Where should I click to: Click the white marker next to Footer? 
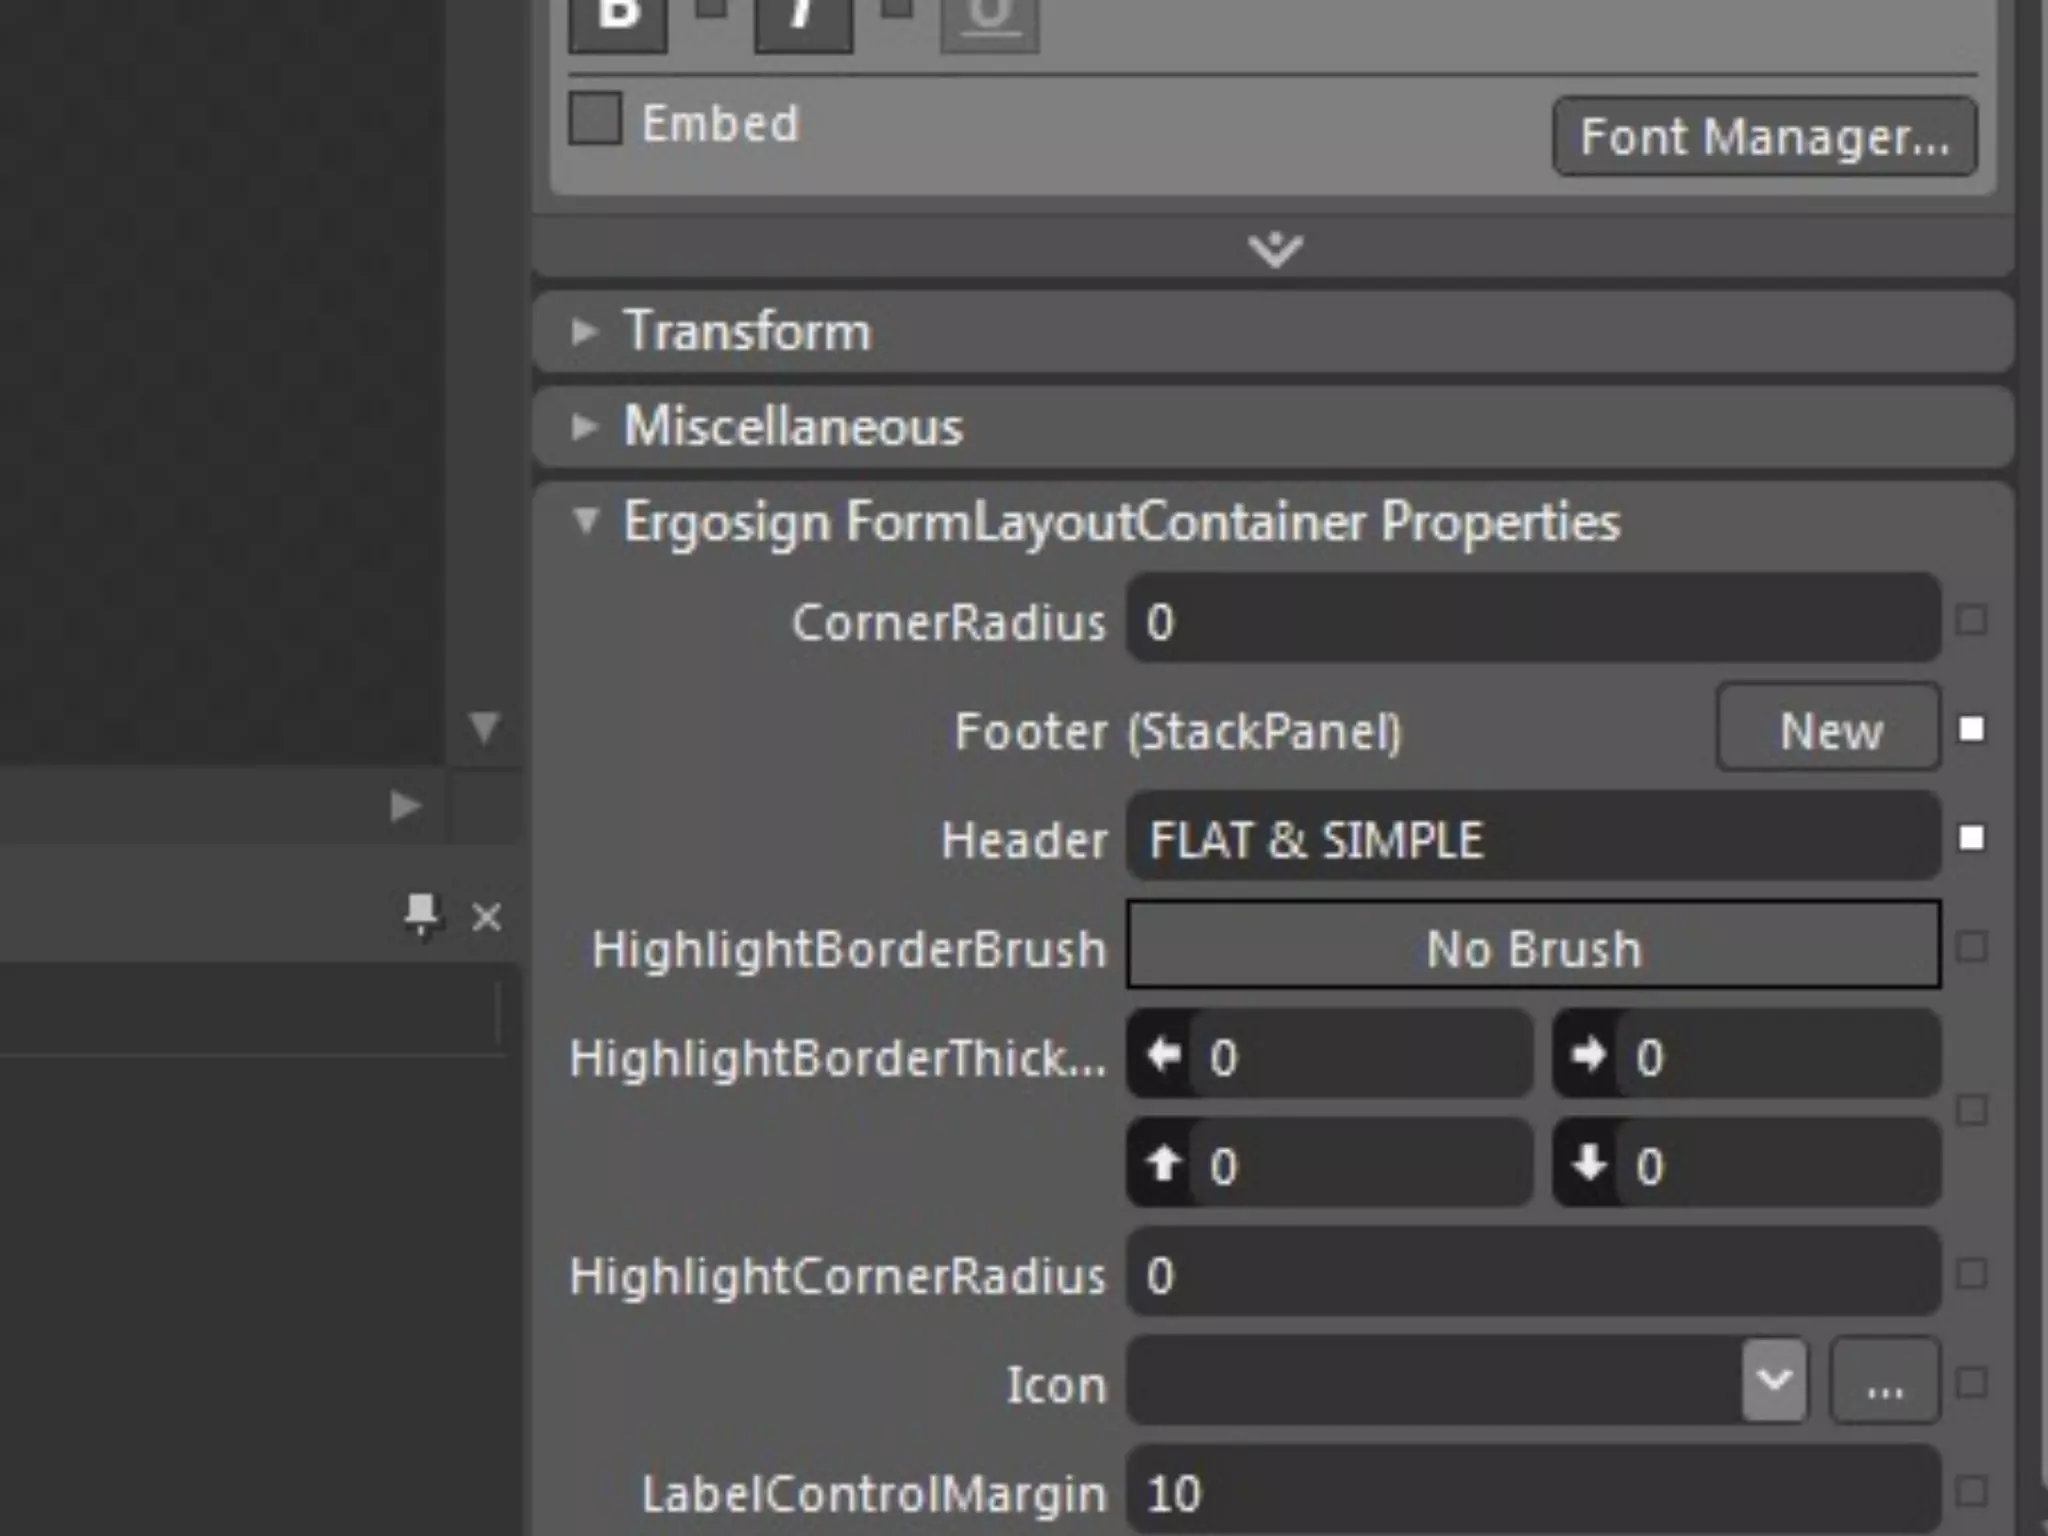pyautogui.click(x=1971, y=729)
